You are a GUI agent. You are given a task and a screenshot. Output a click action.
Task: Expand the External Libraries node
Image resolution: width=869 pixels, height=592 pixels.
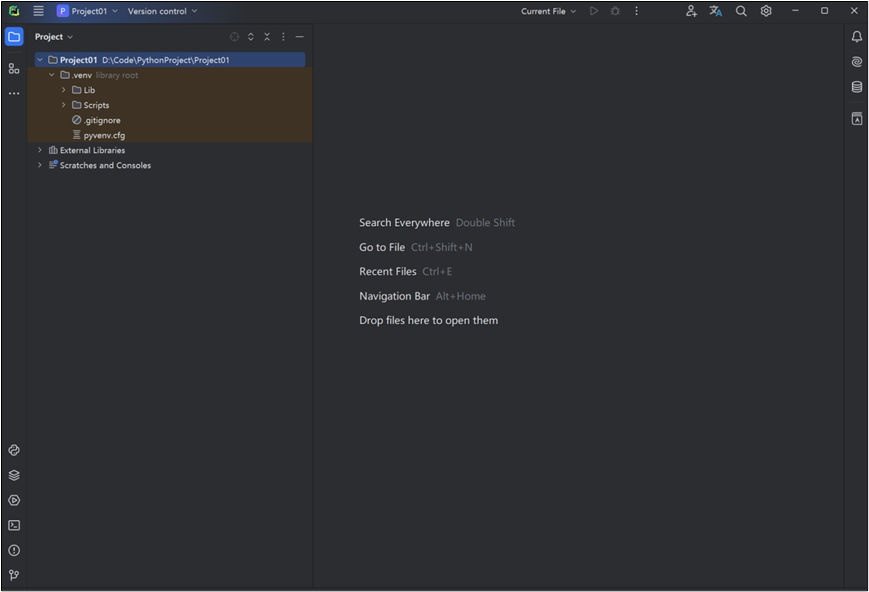coord(40,150)
